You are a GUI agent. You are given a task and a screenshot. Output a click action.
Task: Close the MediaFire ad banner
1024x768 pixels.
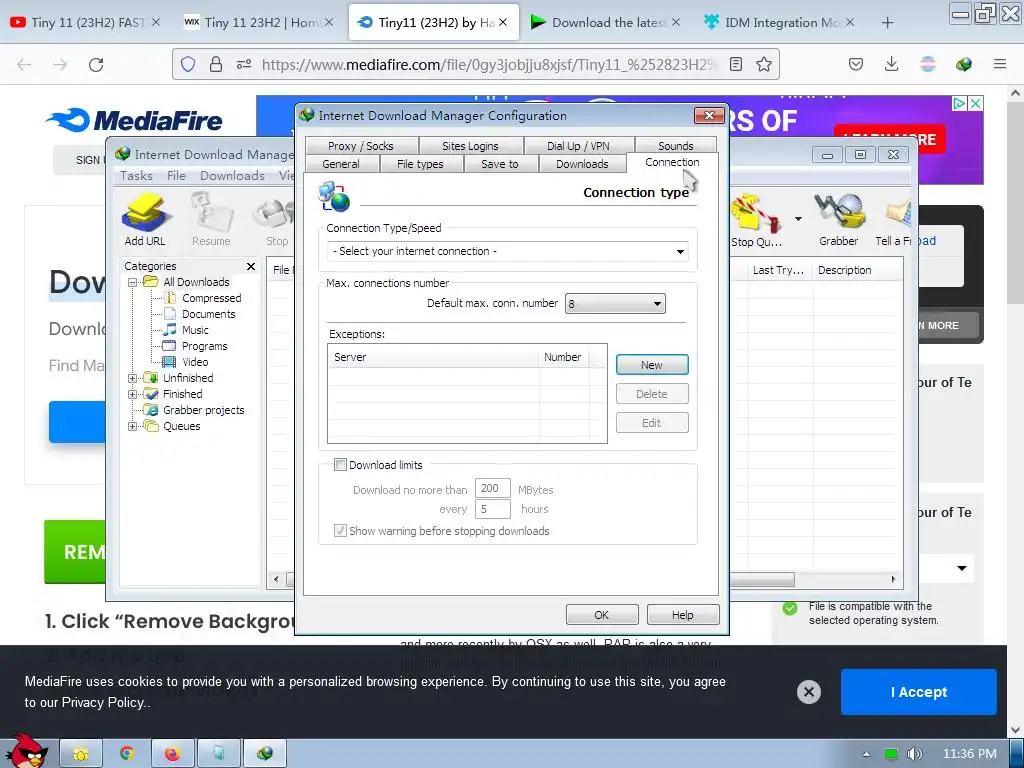[975, 103]
